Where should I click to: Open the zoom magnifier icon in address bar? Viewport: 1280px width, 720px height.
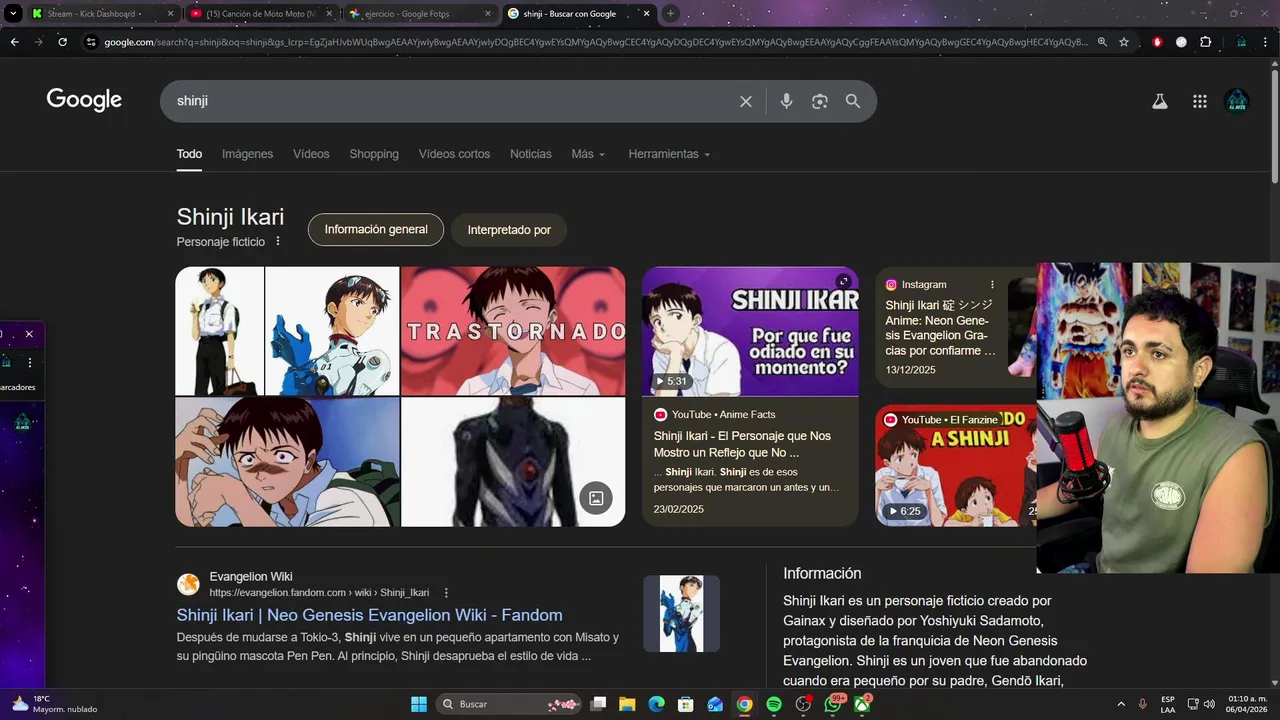1102,42
